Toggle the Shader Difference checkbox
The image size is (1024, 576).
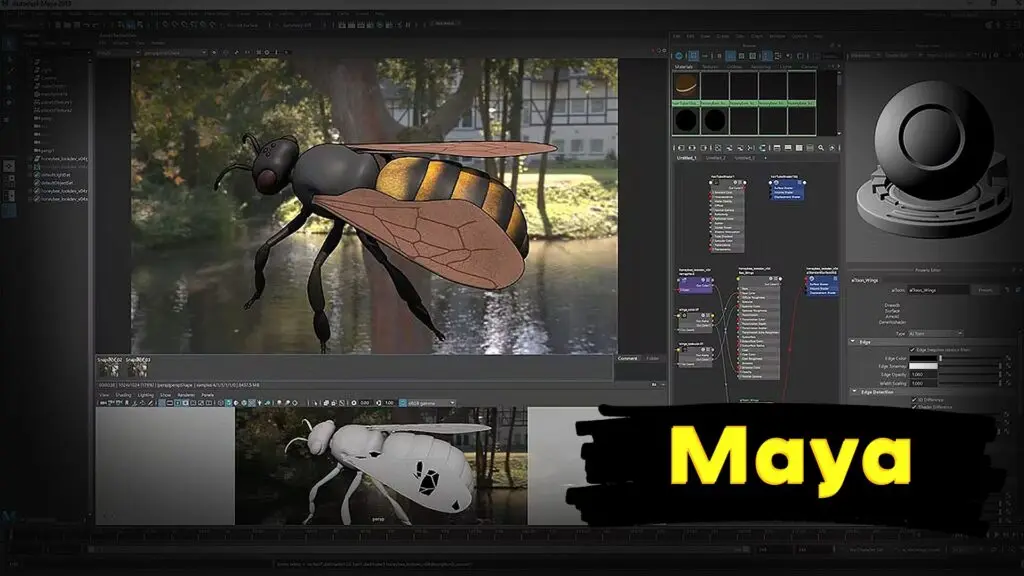914,407
